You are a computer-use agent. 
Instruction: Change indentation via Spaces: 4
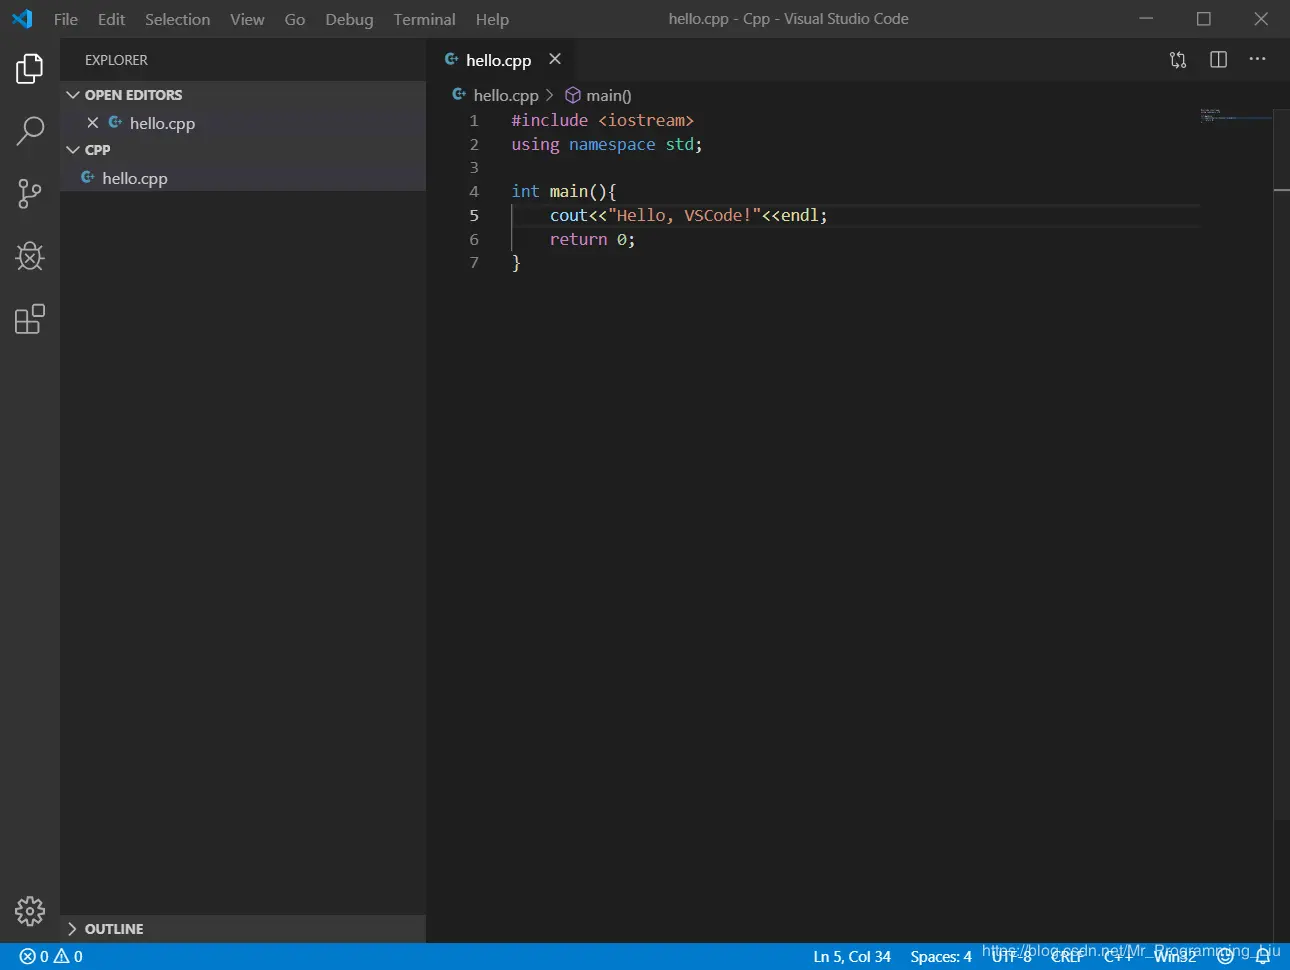941,956
